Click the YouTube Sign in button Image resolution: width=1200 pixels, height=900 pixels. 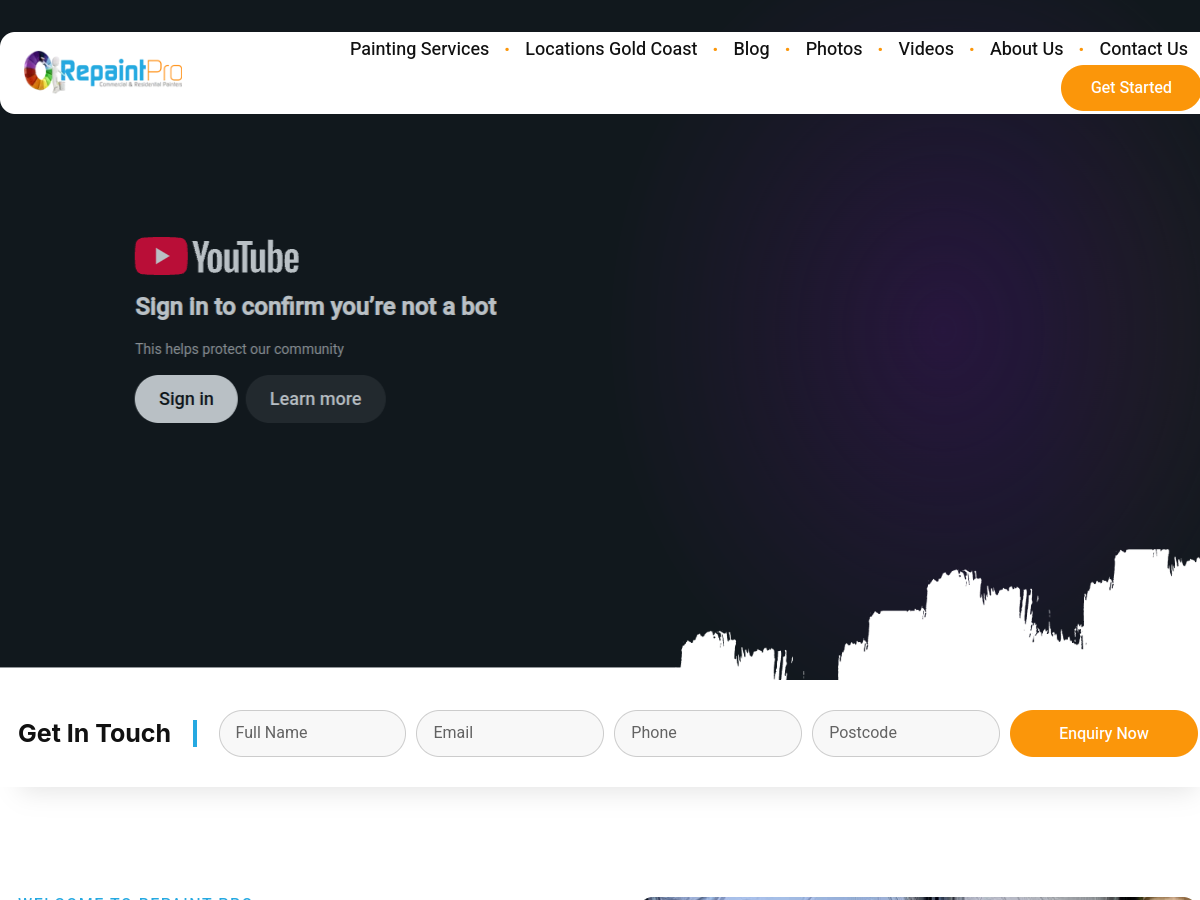pyautogui.click(x=186, y=399)
